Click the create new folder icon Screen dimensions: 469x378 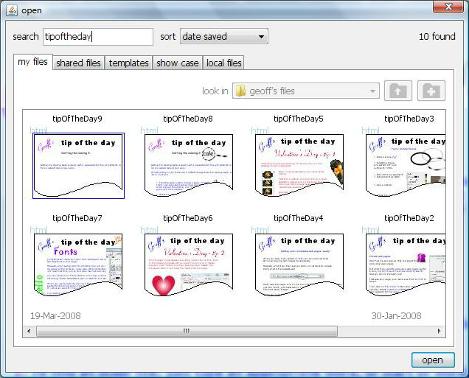(431, 91)
